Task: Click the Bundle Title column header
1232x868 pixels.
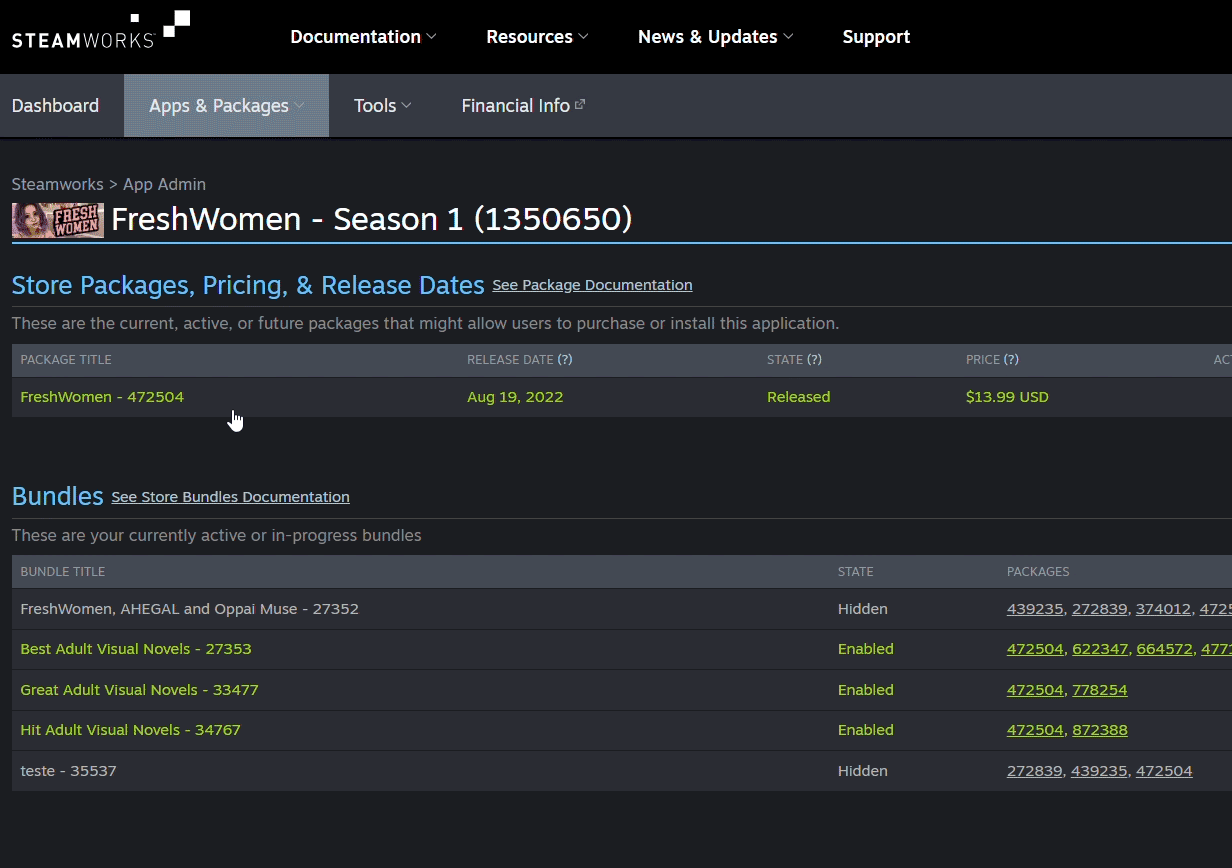Action: 63,572
